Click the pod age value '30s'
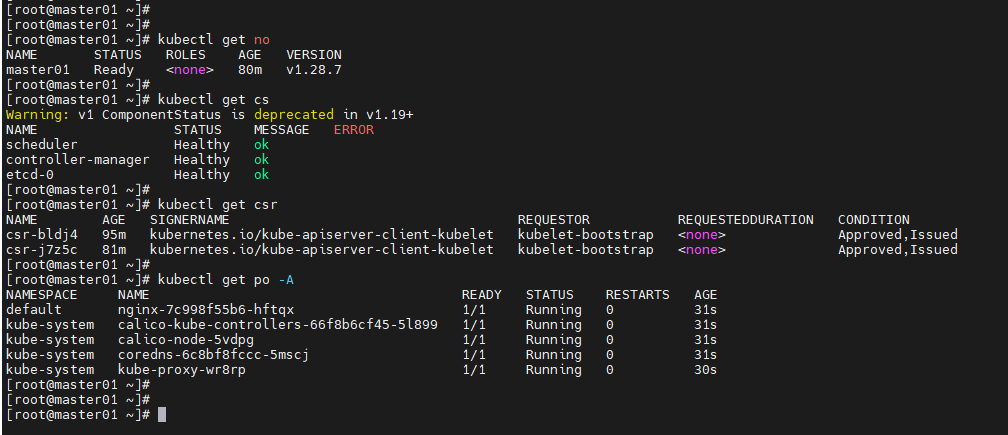 coord(705,369)
